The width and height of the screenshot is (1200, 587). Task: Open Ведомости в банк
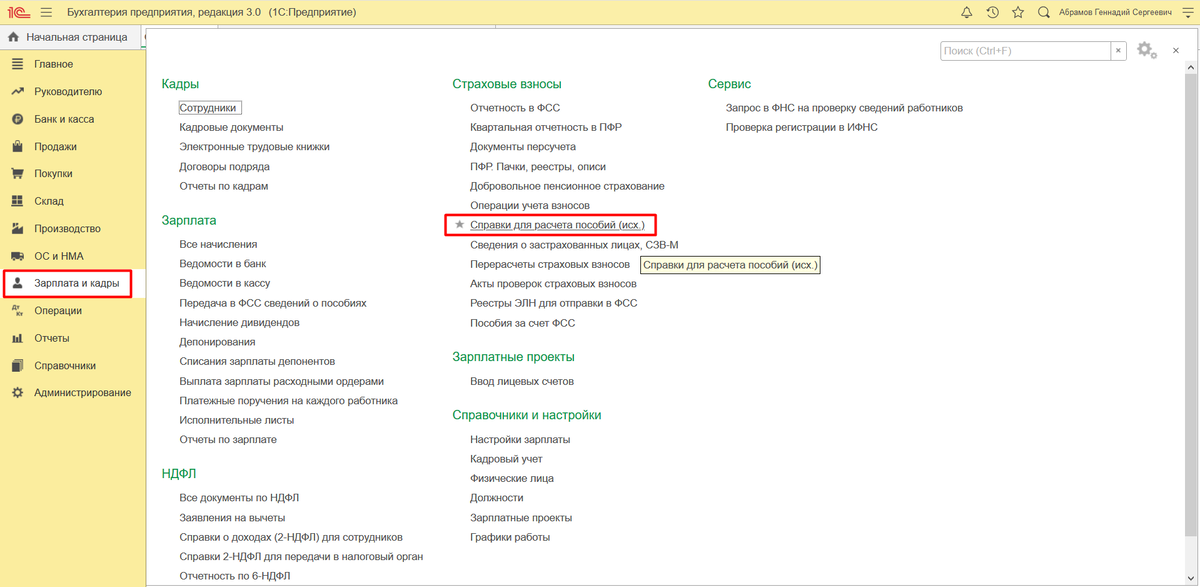point(222,264)
